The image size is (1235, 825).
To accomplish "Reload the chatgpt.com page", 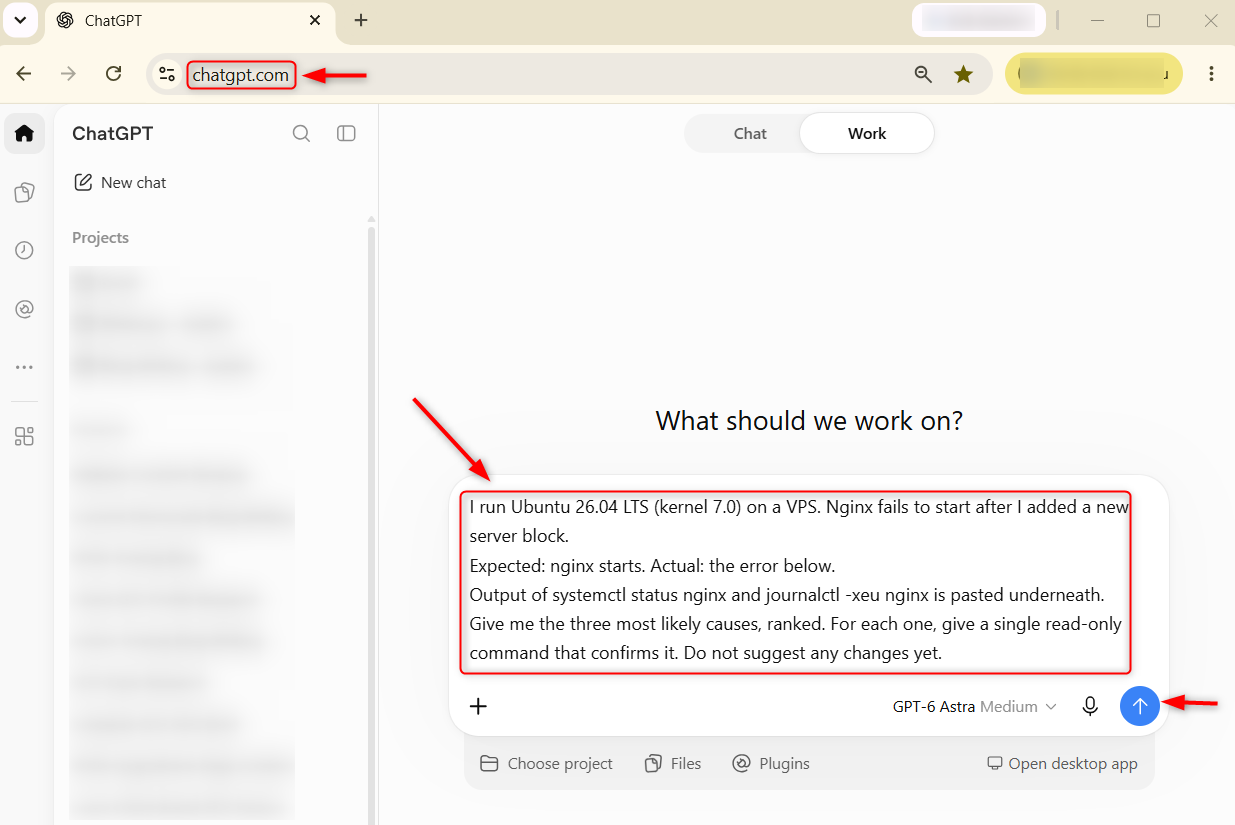I will pyautogui.click(x=114, y=74).
